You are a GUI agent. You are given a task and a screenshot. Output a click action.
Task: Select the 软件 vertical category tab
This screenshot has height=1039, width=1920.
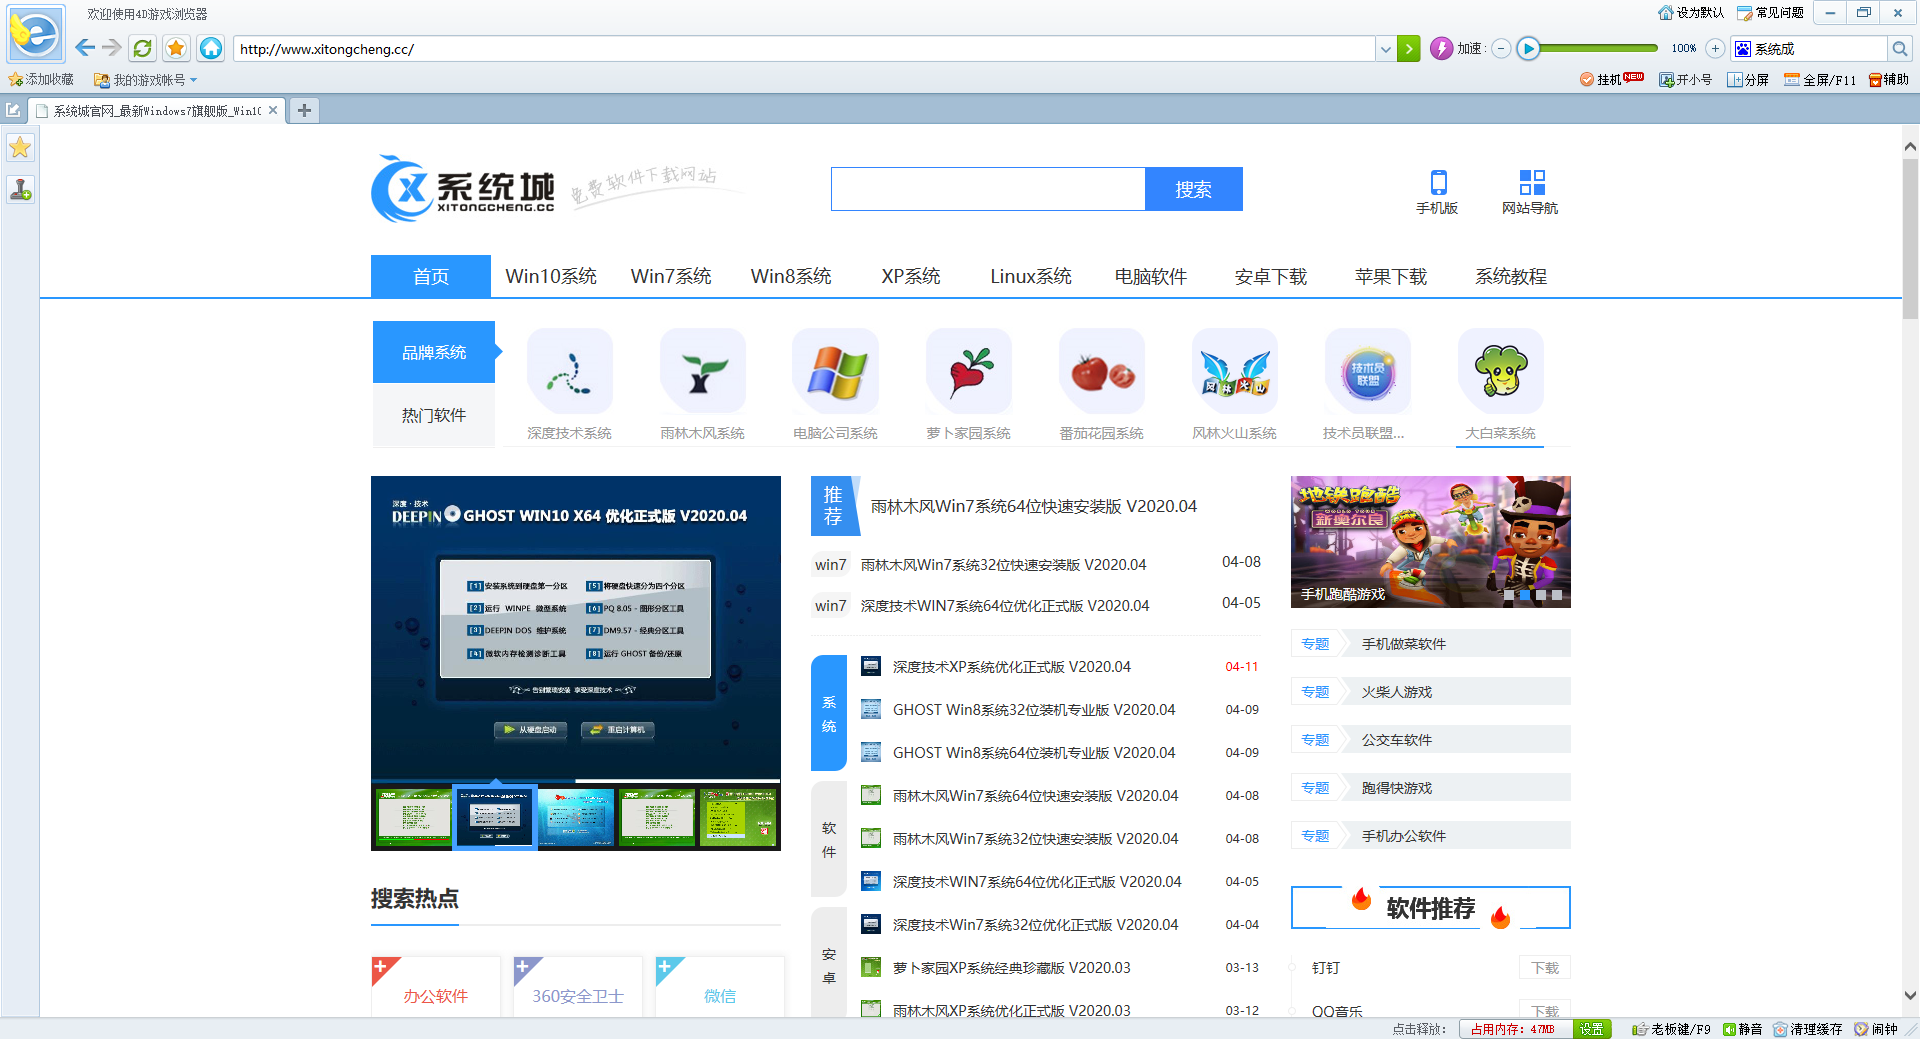pyautogui.click(x=829, y=839)
